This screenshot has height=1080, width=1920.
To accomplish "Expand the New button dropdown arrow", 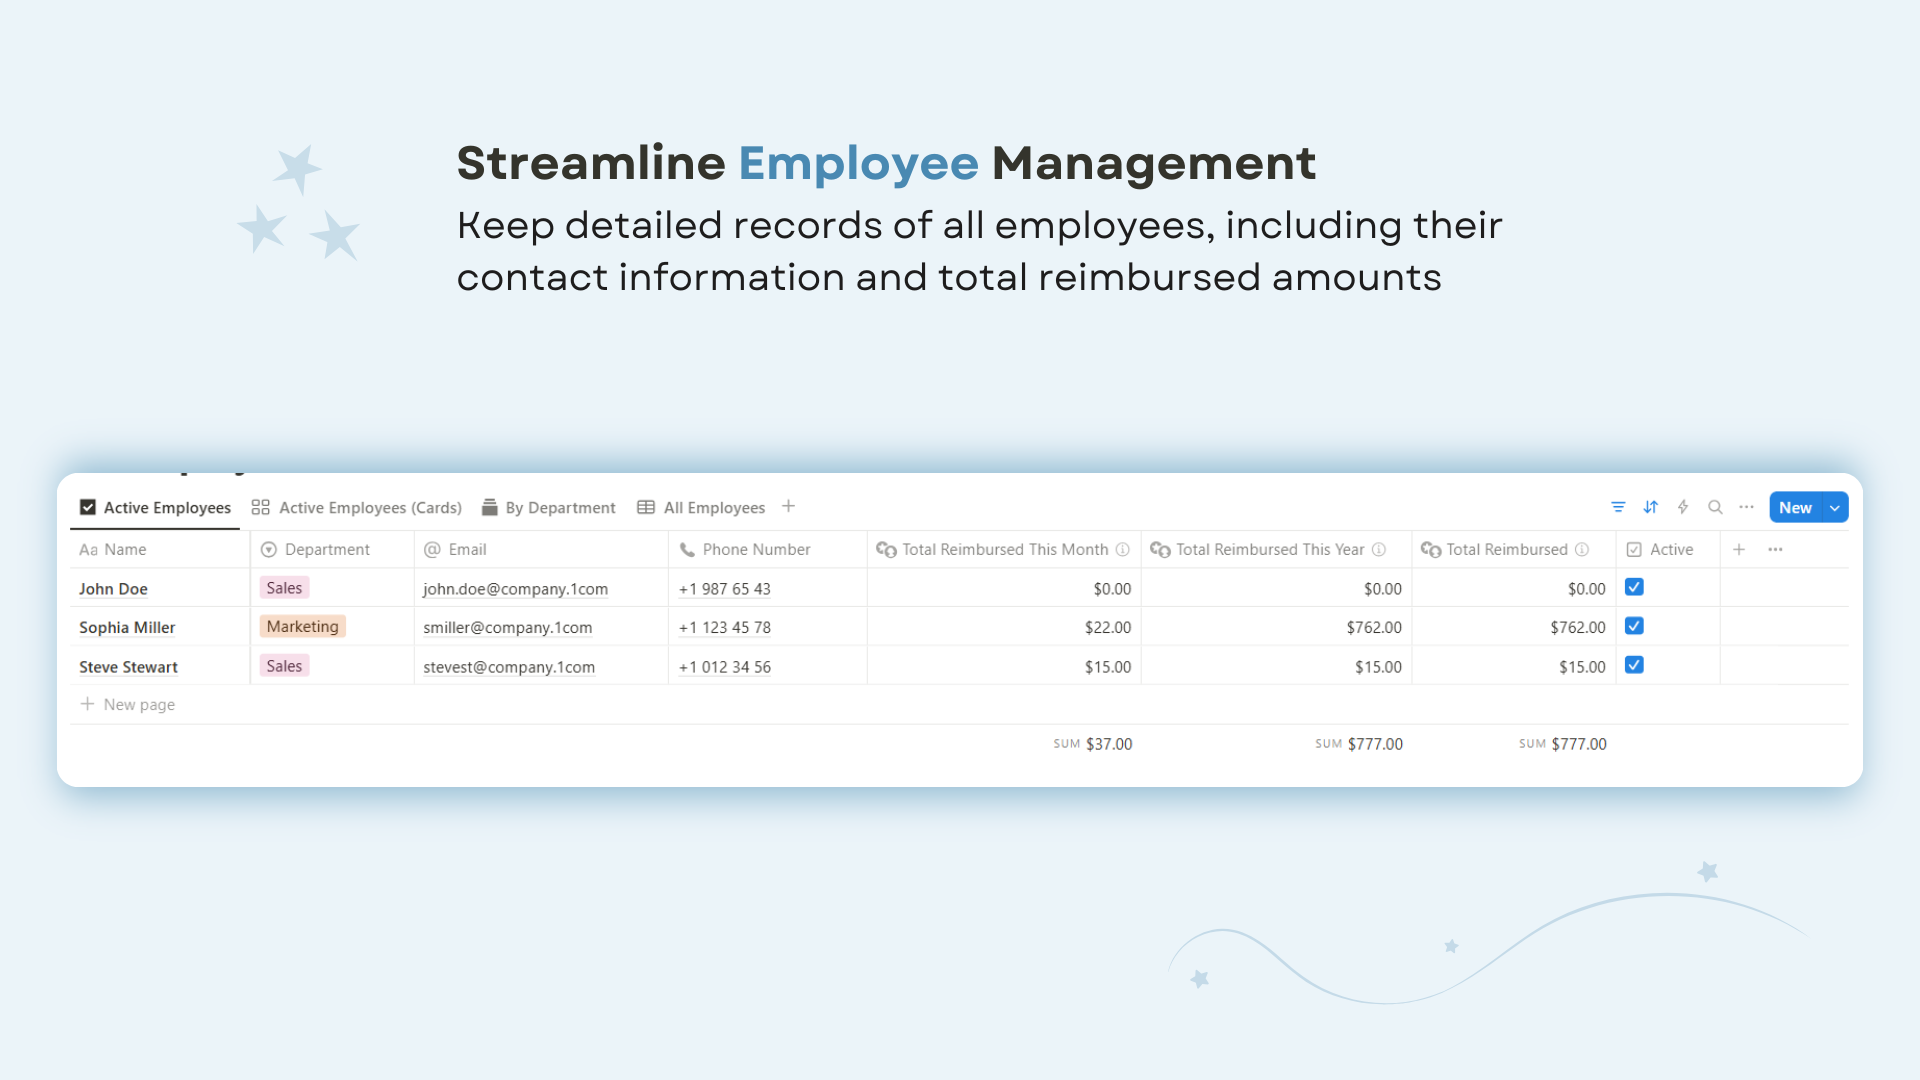I will (1835, 507).
